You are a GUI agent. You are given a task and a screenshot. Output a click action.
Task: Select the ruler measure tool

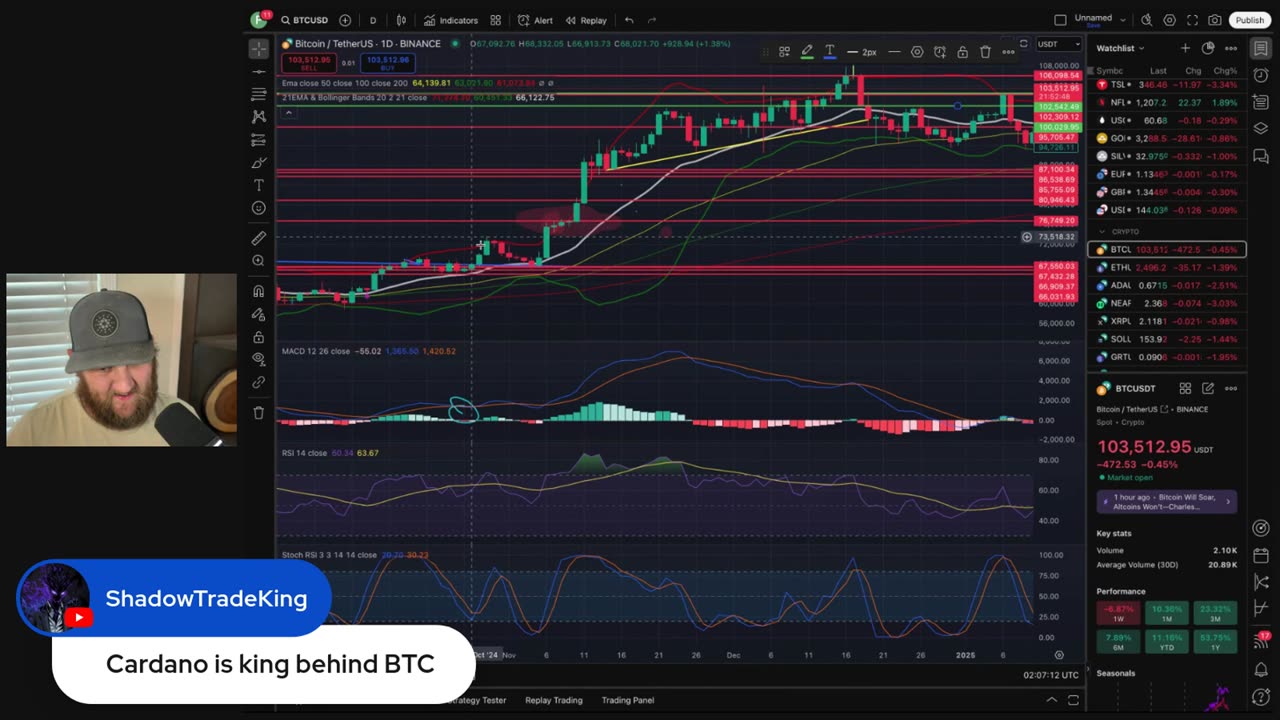point(259,238)
